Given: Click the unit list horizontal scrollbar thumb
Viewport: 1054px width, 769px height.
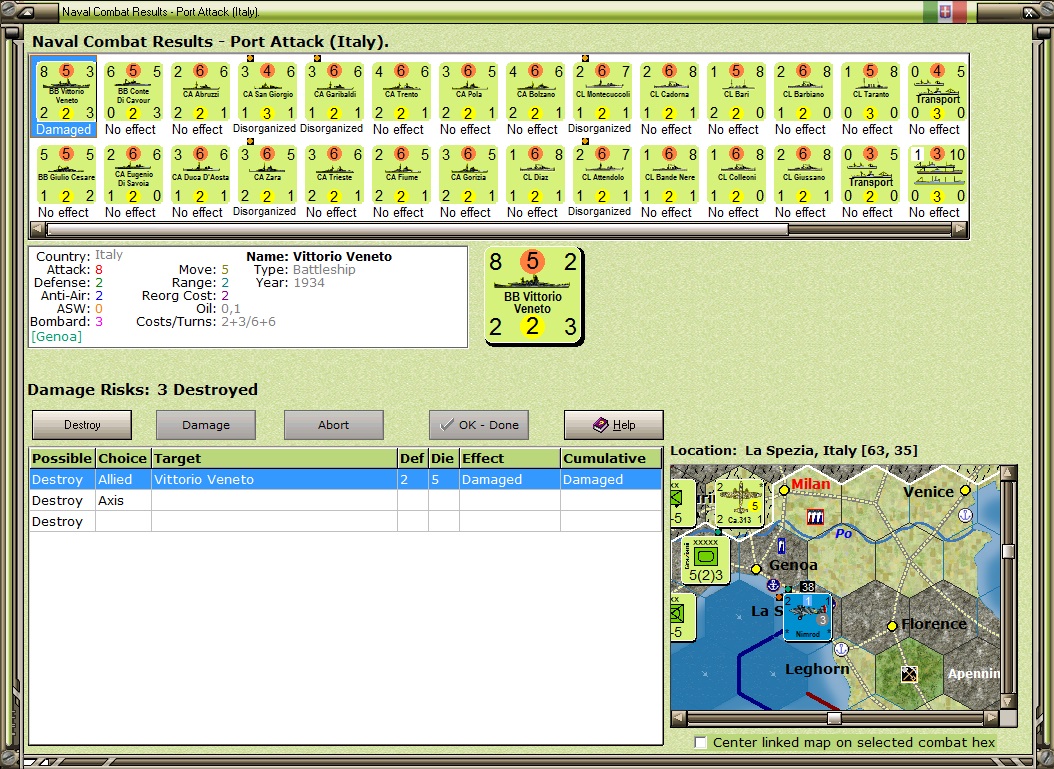Looking at the screenshot, I should 417,229.
